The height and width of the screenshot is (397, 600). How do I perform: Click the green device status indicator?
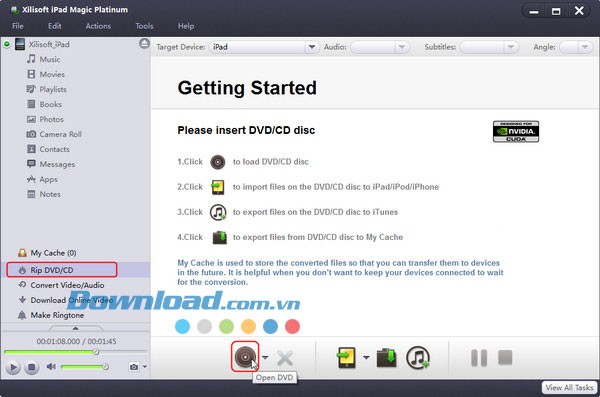(7, 44)
